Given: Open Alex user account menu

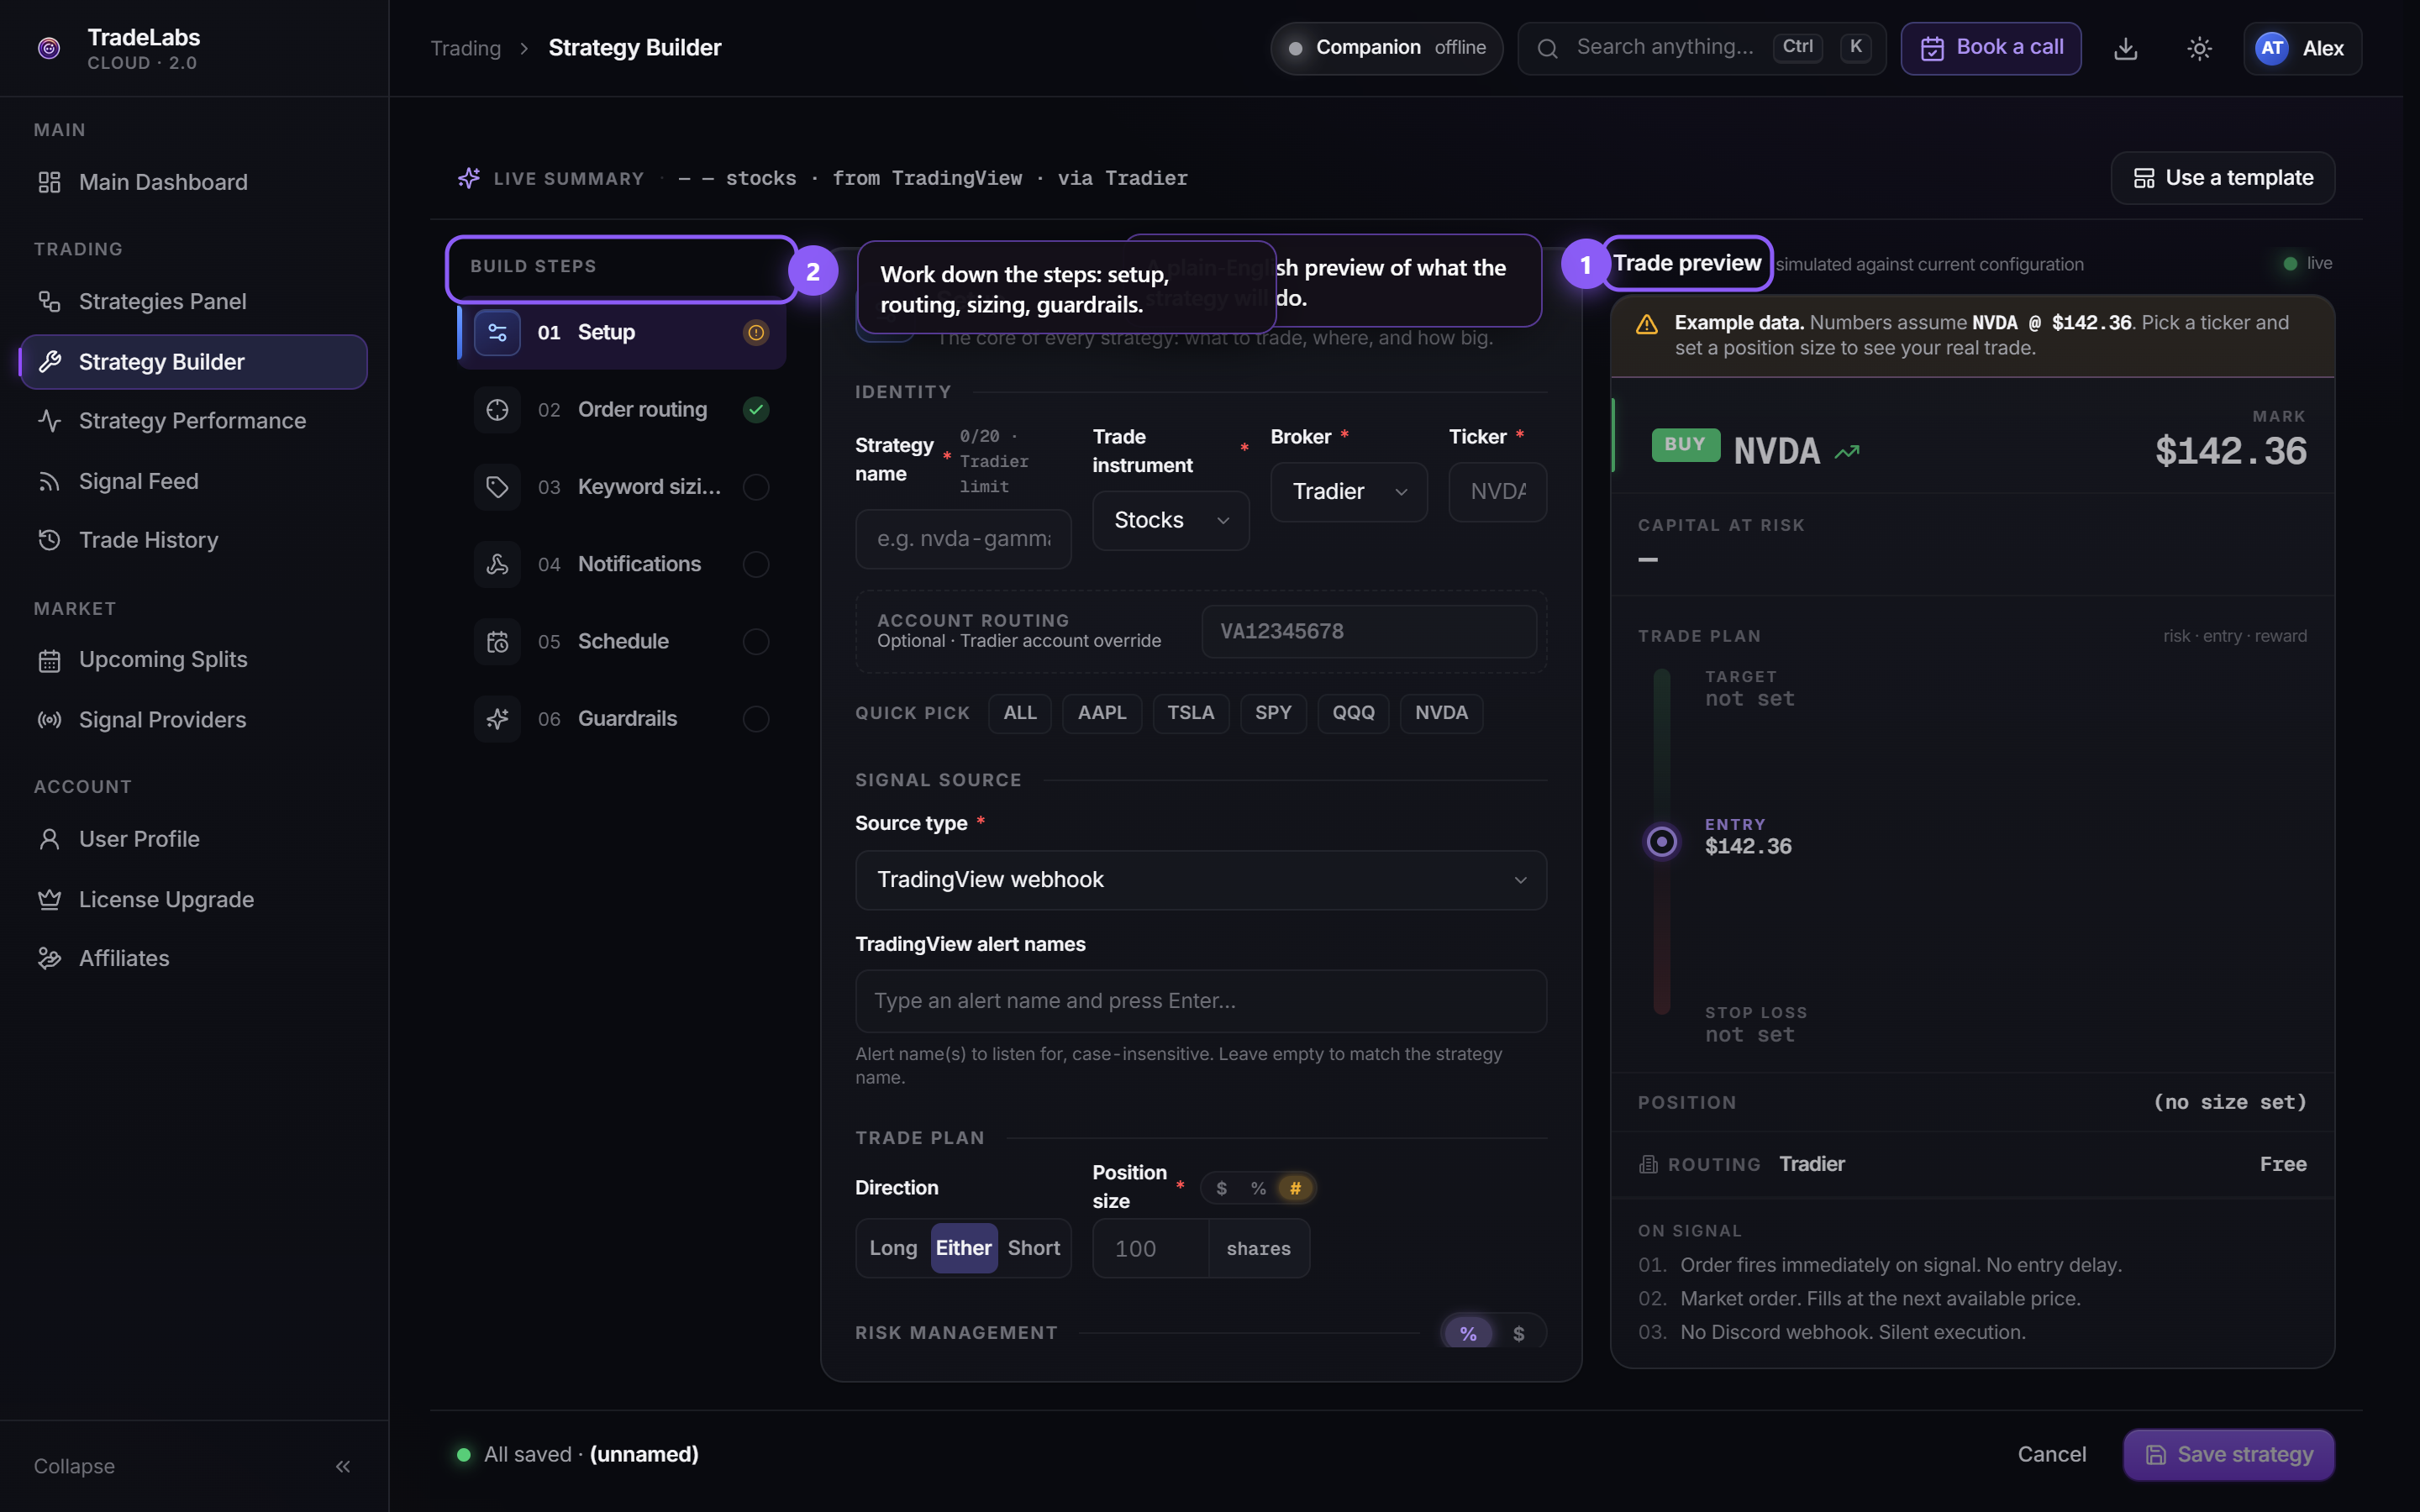Looking at the screenshot, I should tap(2302, 48).
